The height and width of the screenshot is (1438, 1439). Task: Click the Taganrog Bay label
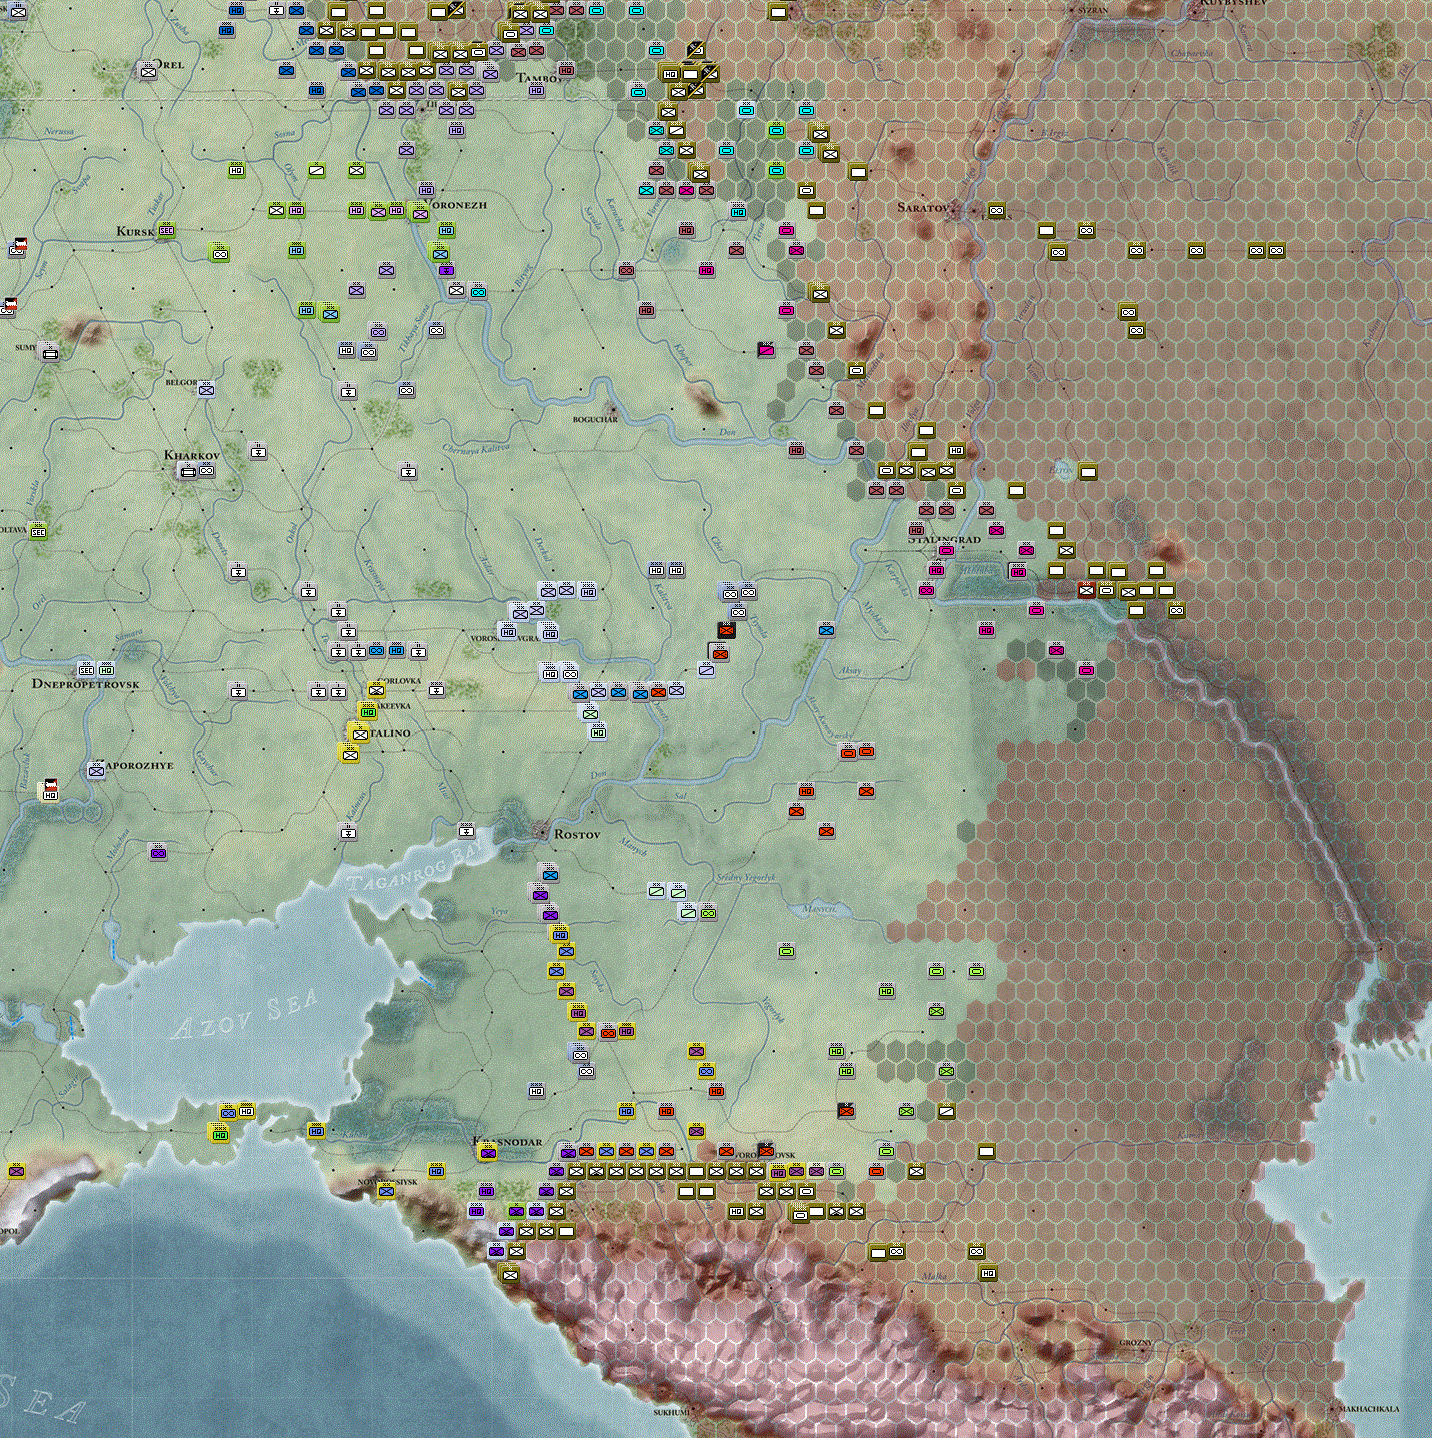click(x=417, y=868)
